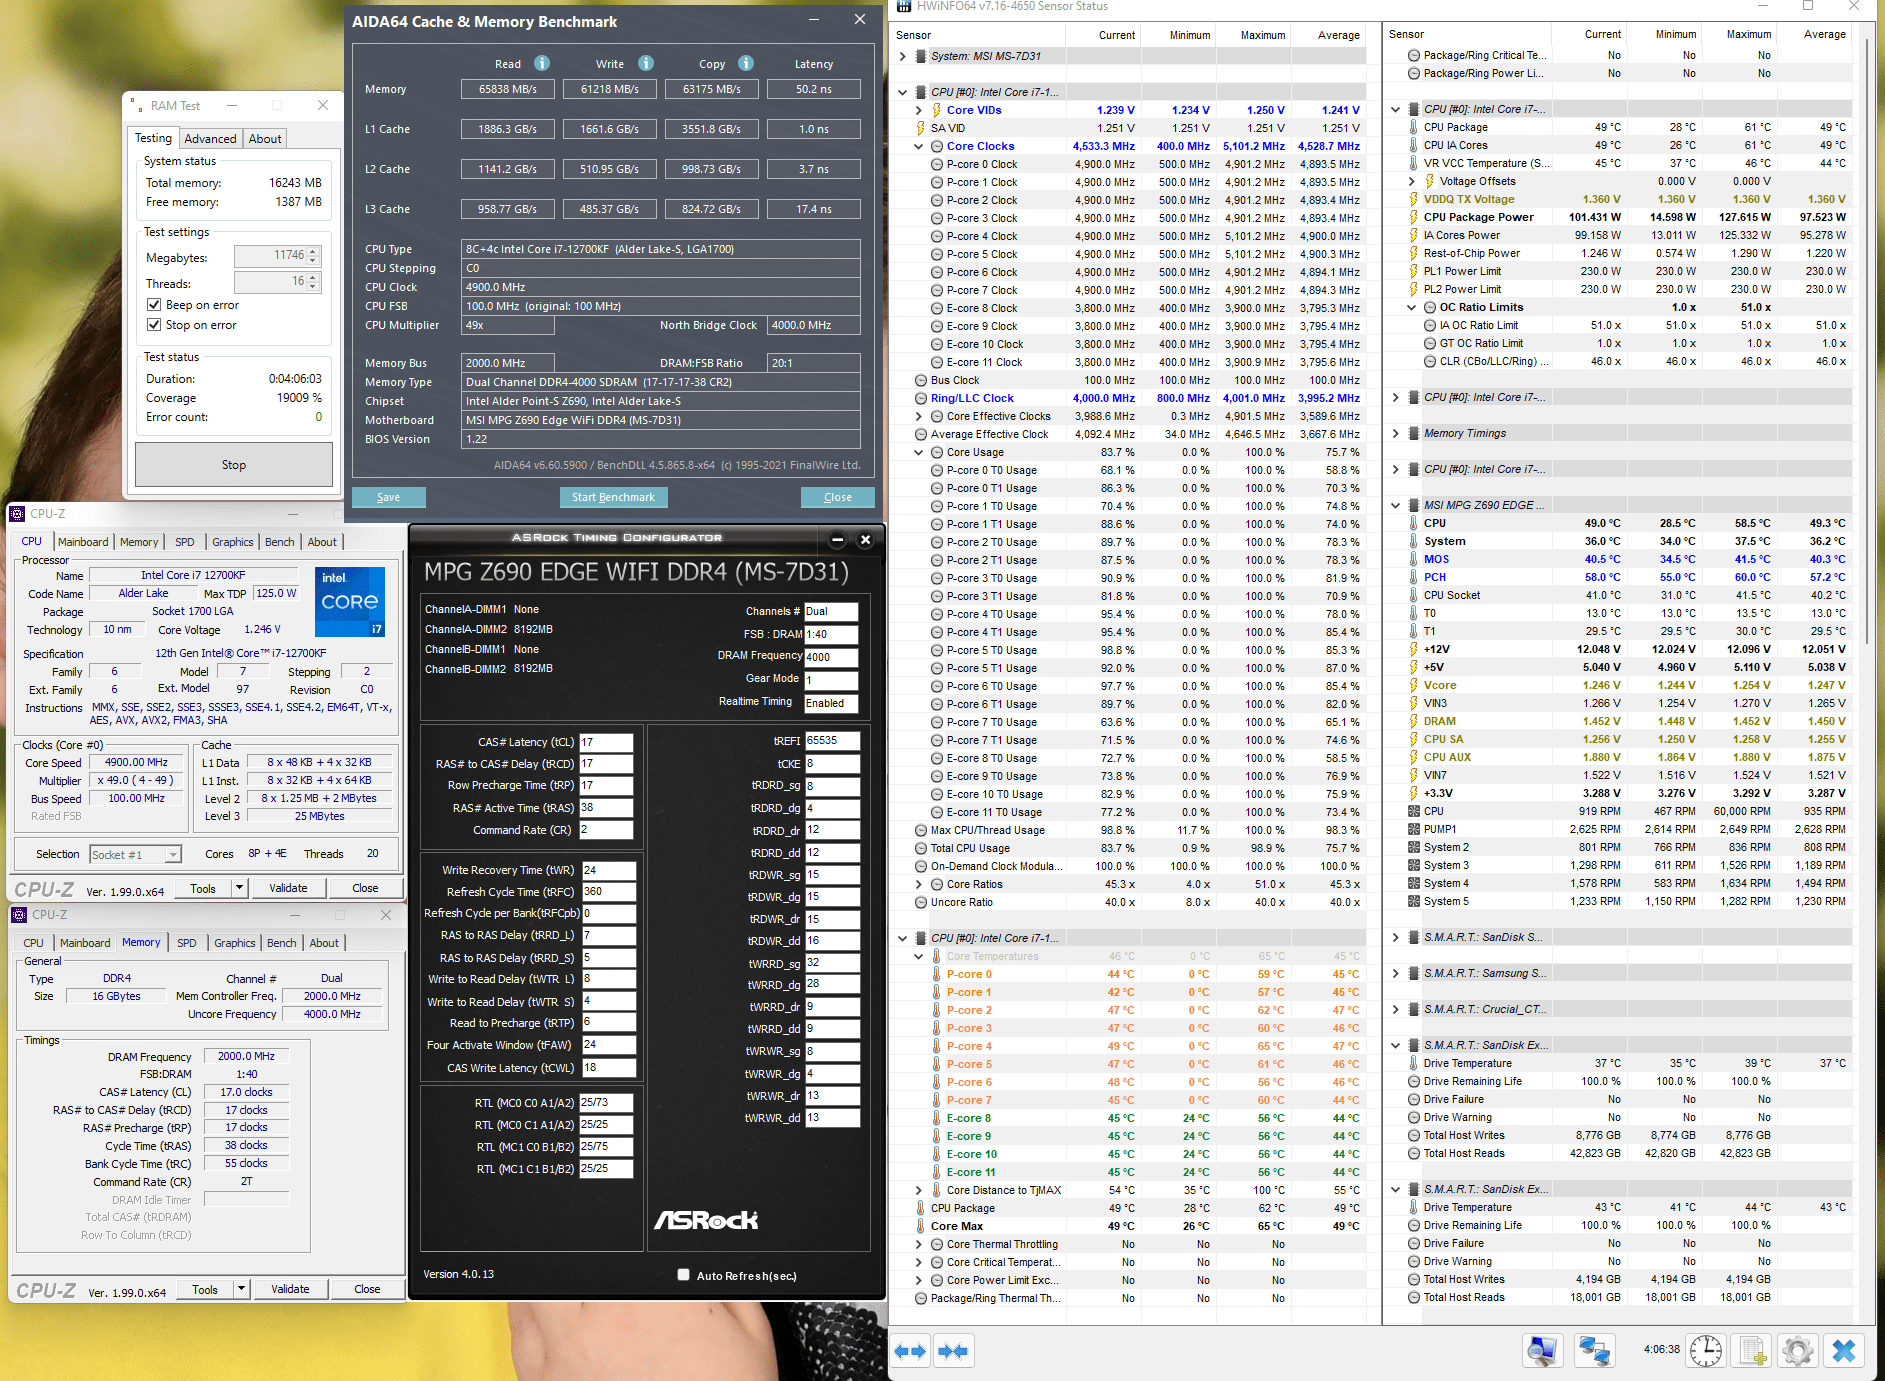Image resolution: width=1885 pixels, height=1381 pixels.
Task: Click HWiNFO blue X close sensors icon
Action: pyautogui.click(x=1843, y=1351)
